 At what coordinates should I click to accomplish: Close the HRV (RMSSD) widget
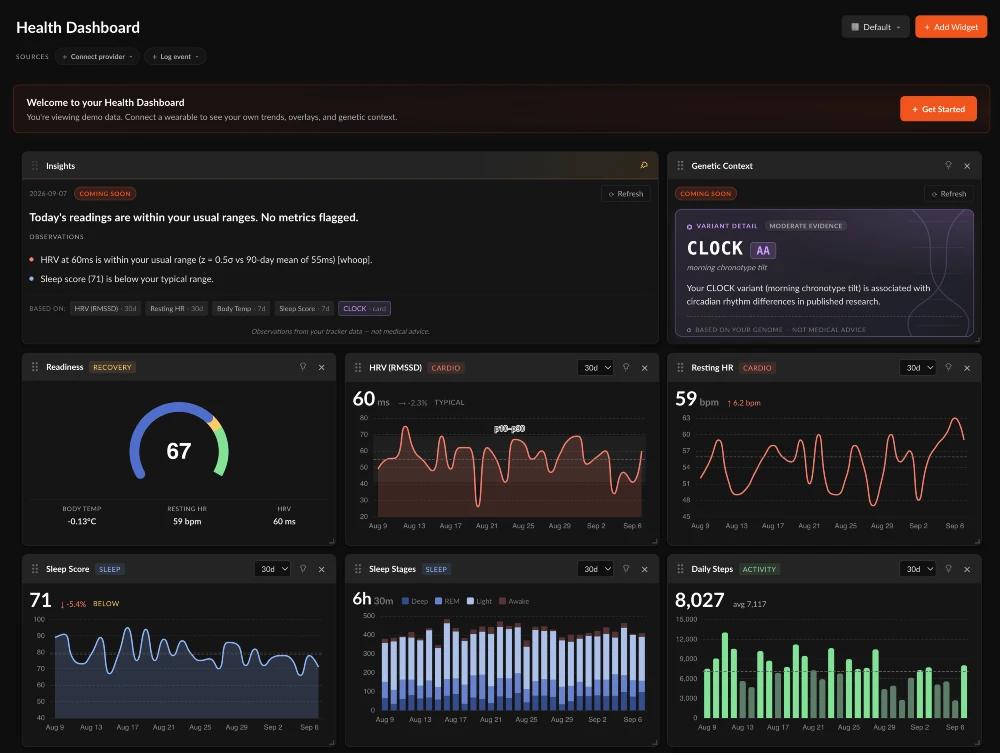click(x=645, y=368)
